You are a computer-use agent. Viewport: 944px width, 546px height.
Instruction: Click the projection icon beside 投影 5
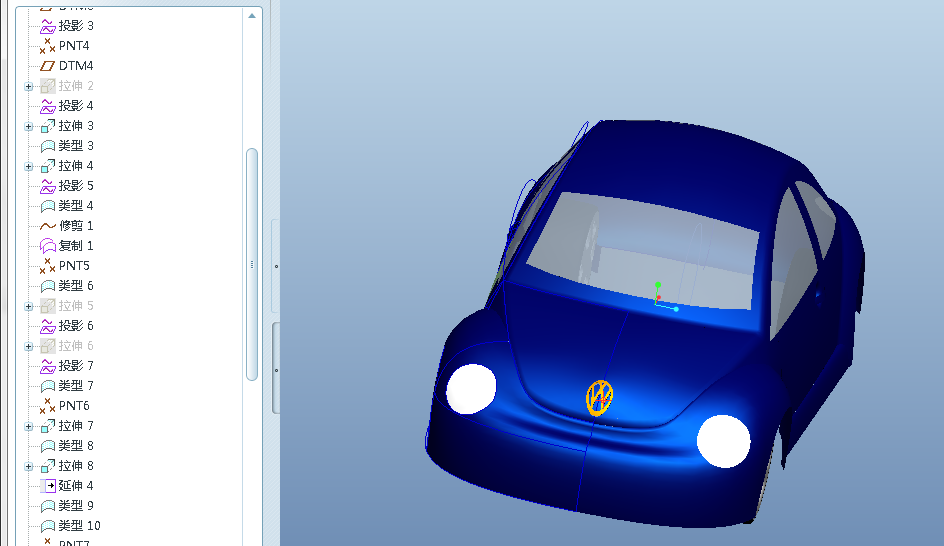pyautogui.click(x=48, y=186)
